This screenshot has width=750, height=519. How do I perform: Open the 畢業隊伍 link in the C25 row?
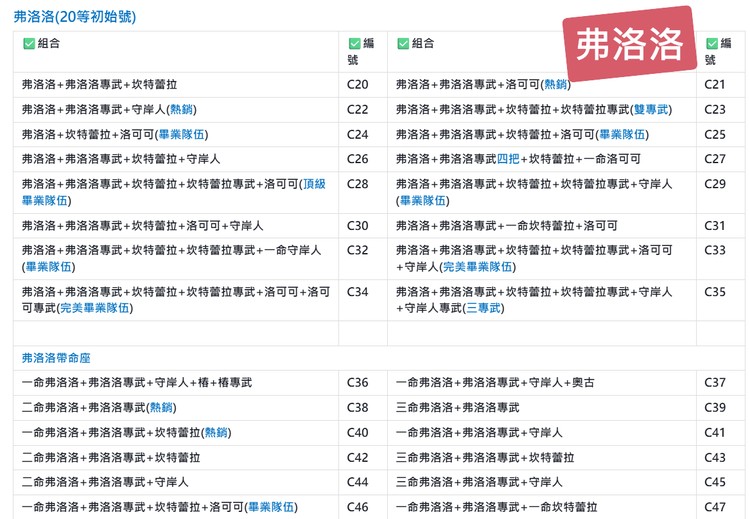point(622,135)
